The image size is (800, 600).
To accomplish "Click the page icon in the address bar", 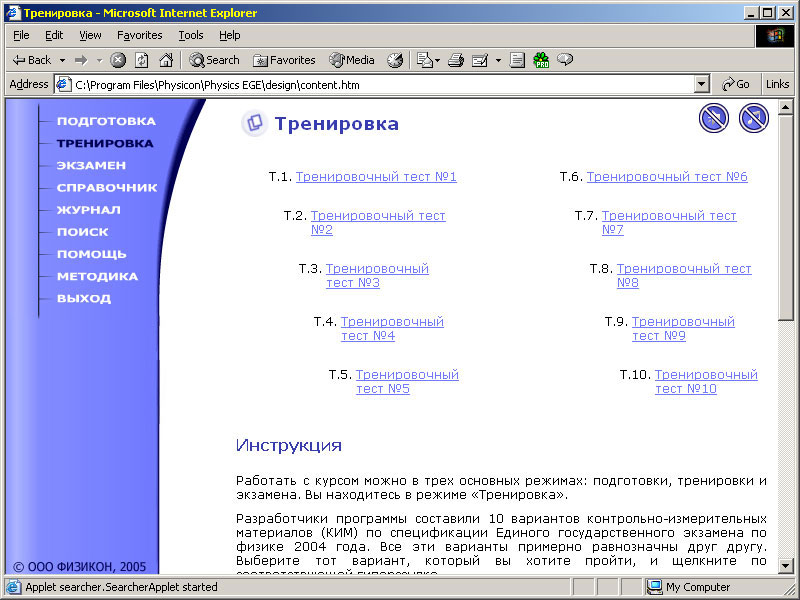I will [63, 84].
